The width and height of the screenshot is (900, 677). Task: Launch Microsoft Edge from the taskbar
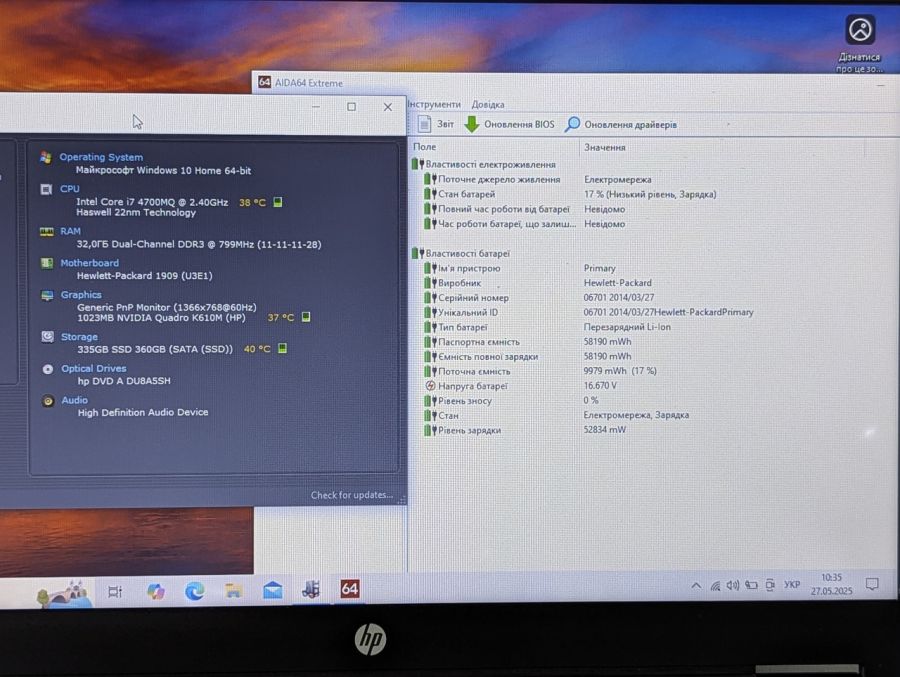195,591
